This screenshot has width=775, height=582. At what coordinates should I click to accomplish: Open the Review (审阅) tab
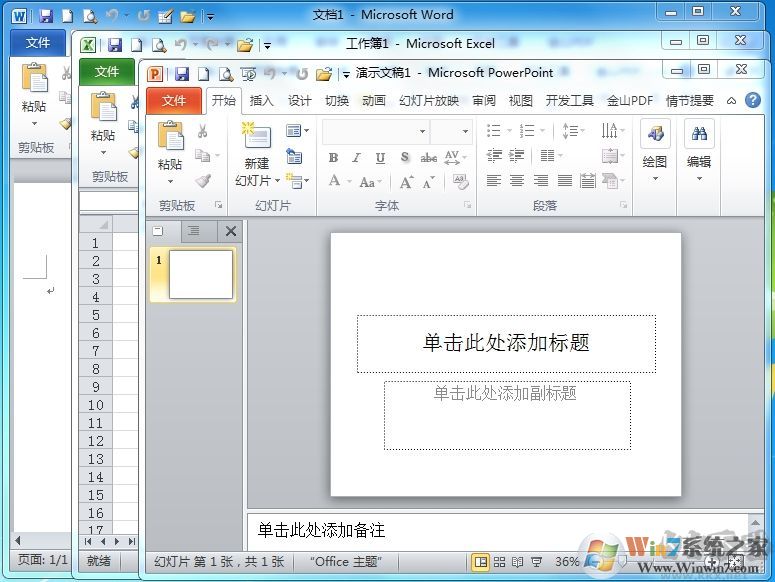pos(484,101)
